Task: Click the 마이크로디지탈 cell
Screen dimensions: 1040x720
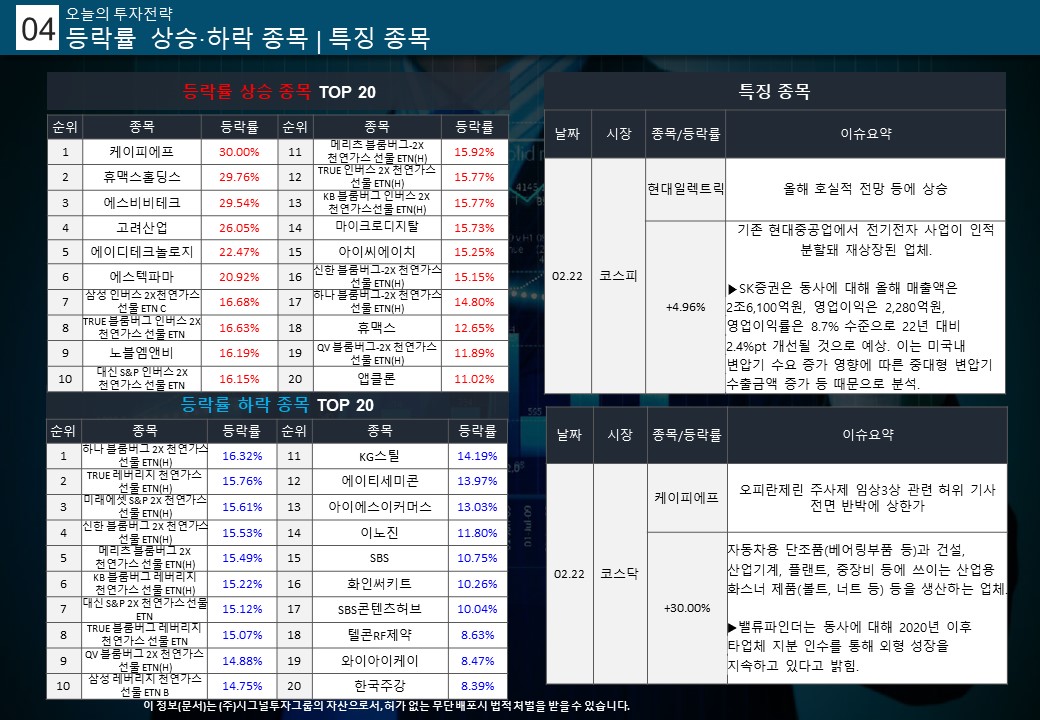Action: pyautogui.click(x=377, y=227)
